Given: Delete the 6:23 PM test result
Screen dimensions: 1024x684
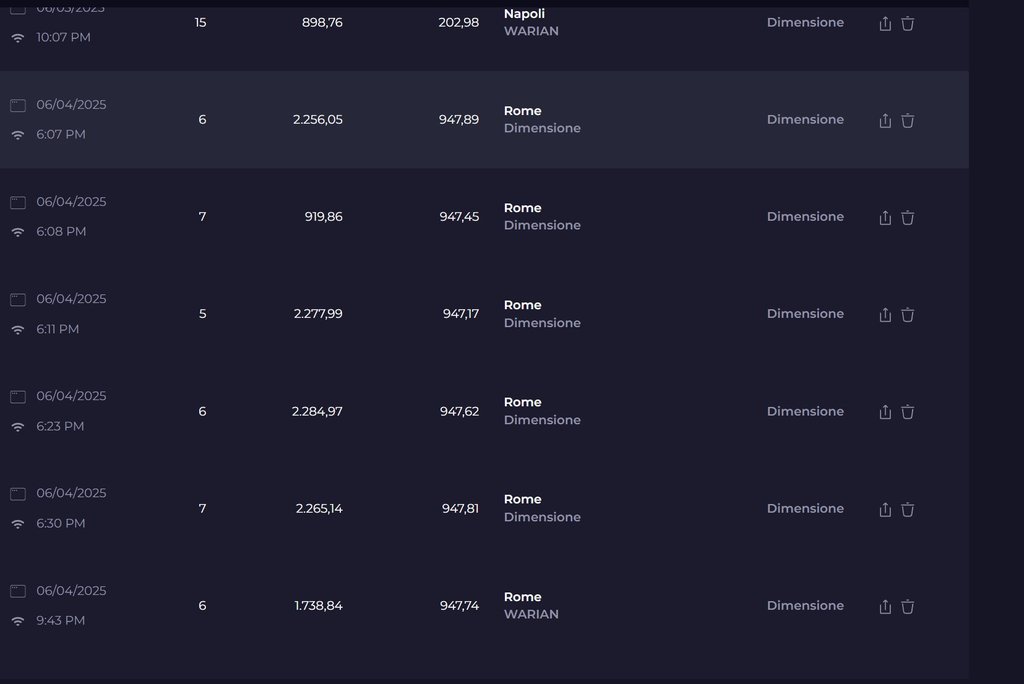Looking at the screenshot, I should (908, 411).
